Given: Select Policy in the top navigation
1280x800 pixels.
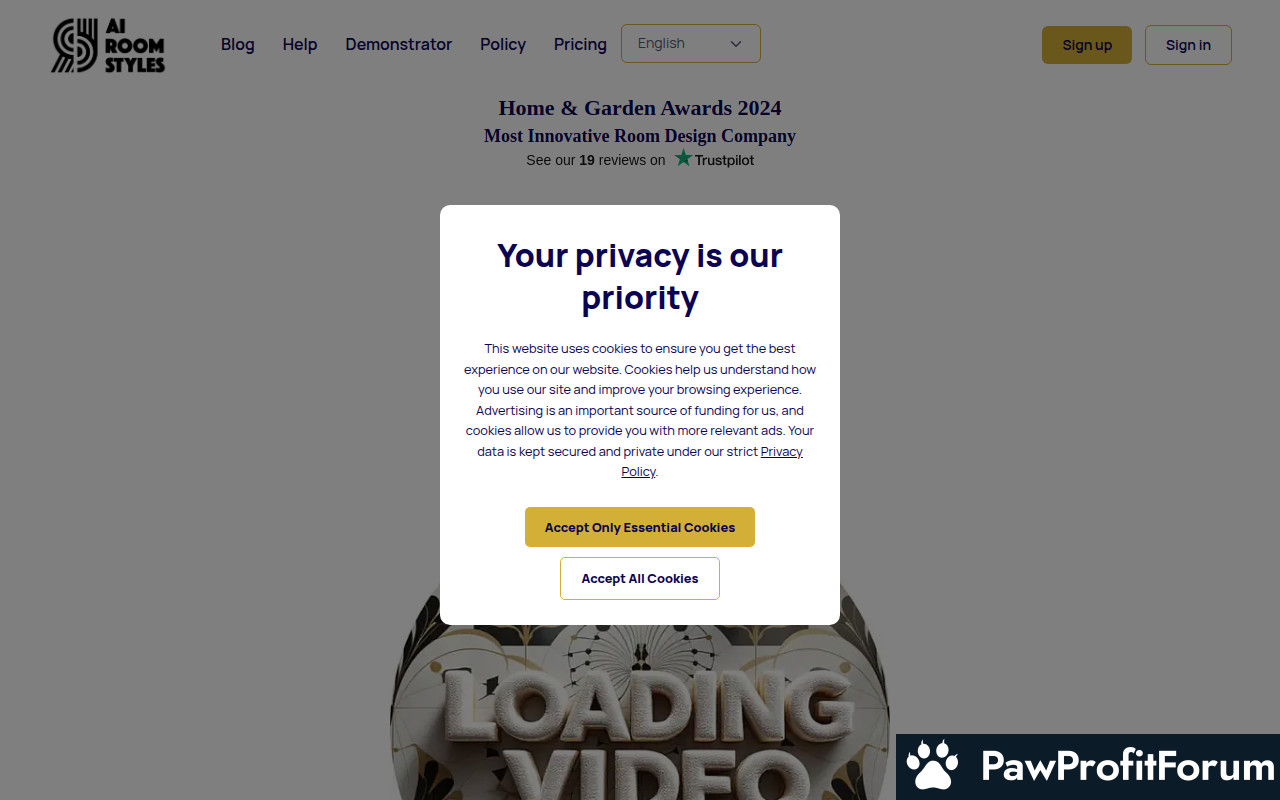Looking at the screenshot, I should pos(502,45).
